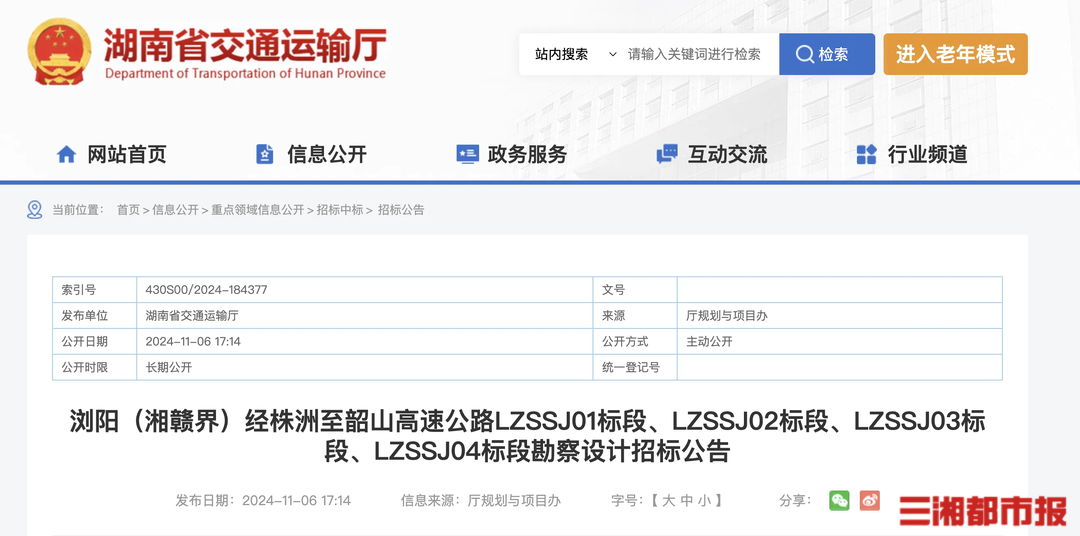Click the Hunan transportation department national emblem logo
1080x536 pixels.
click(60, 52)
